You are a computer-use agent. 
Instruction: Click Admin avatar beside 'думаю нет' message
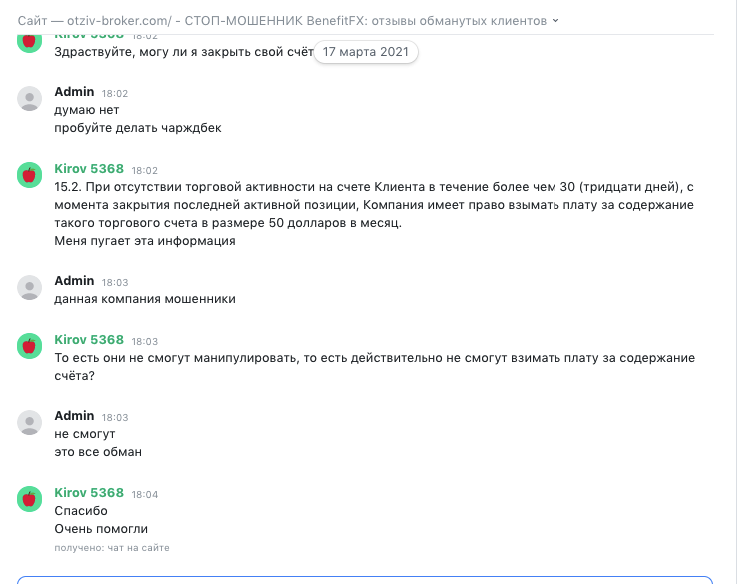point(29,99)
